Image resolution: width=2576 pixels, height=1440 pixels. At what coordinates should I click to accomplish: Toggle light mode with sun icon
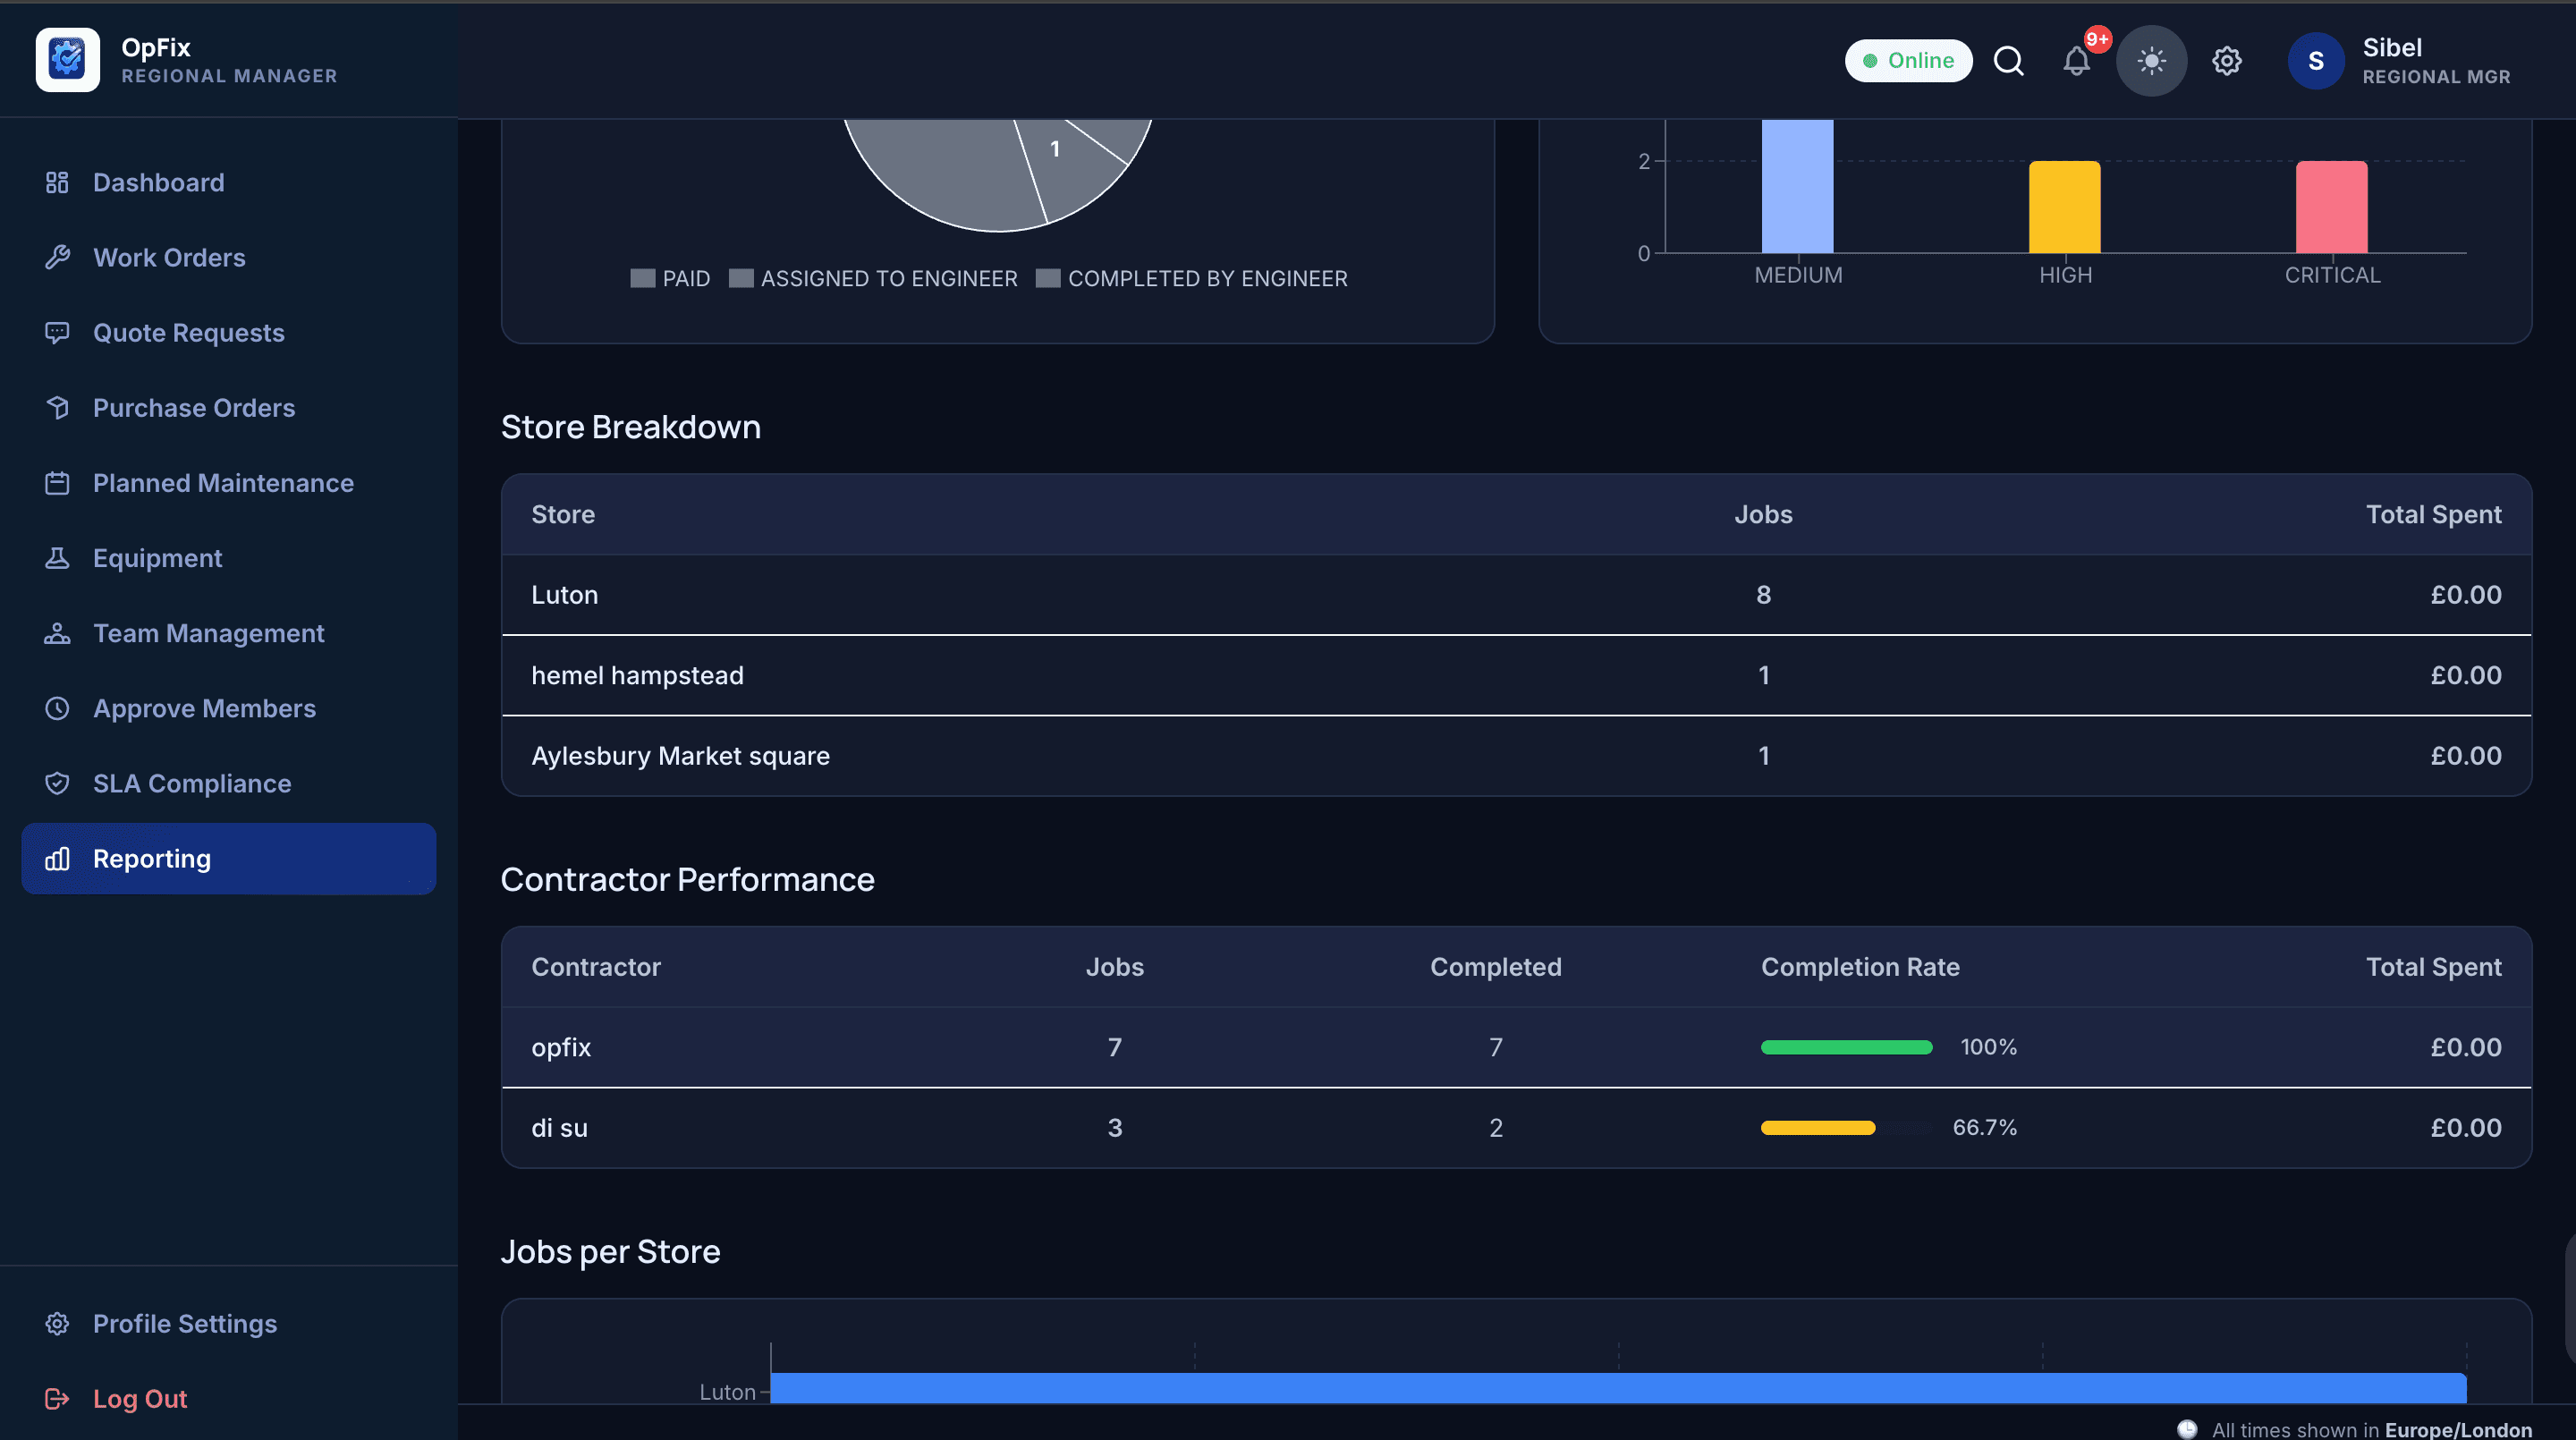point(2151,61)
